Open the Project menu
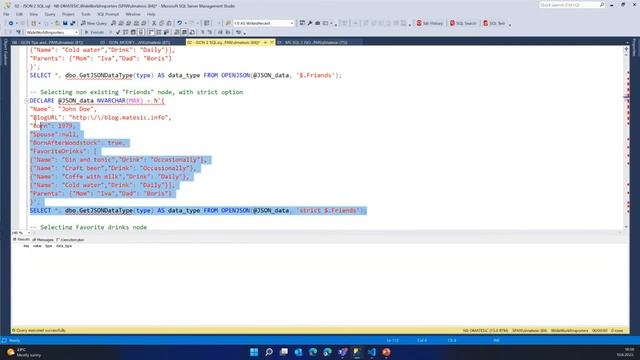Screen dimensions: 640x360 tap(68, 14)
